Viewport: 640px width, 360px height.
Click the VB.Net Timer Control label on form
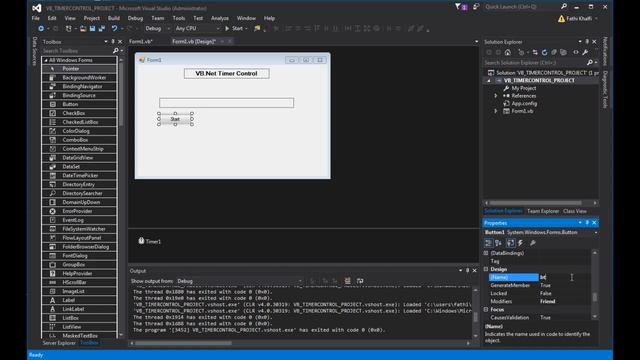tap(227, 73)
